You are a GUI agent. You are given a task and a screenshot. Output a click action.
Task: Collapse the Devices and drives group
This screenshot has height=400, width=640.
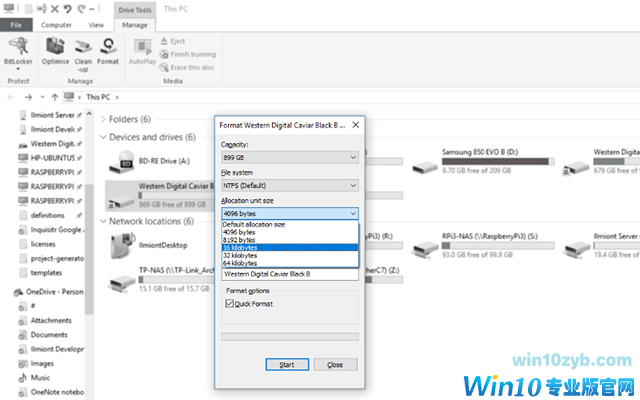pyautogui.click(x=104, y=137)
